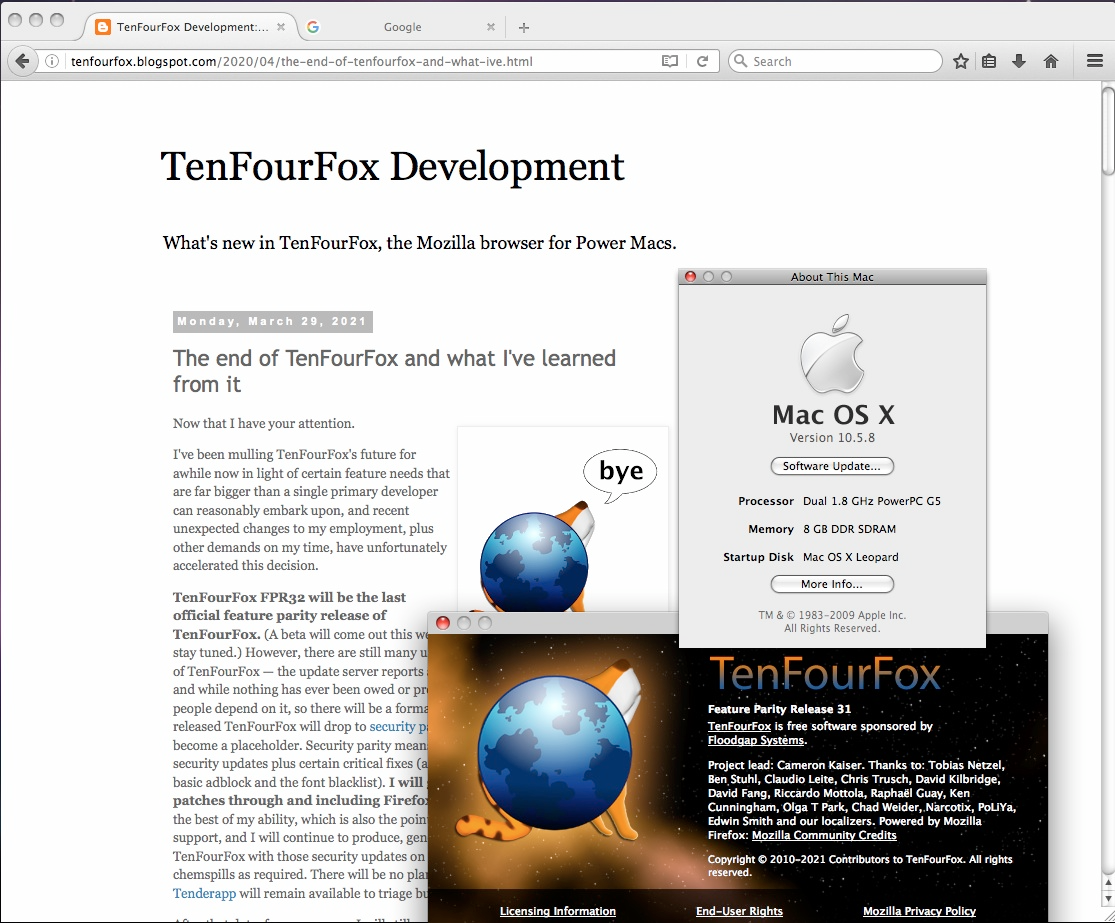Viewport: 1115px width, 923px height.
Task: Click the URL address field
Action: (363, 61)
